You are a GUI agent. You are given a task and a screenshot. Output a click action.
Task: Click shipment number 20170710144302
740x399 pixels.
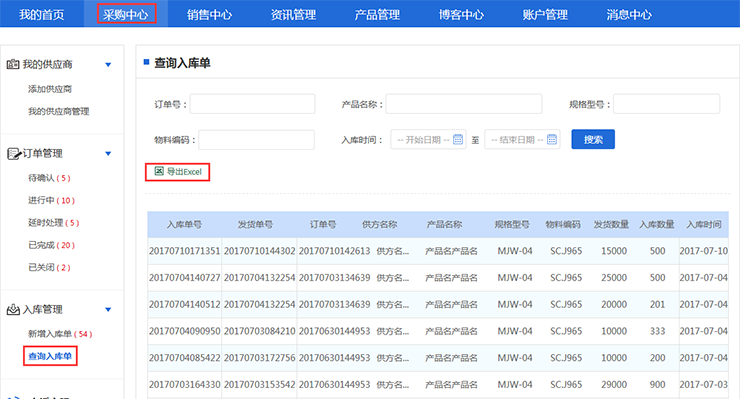tap(260, 251)
